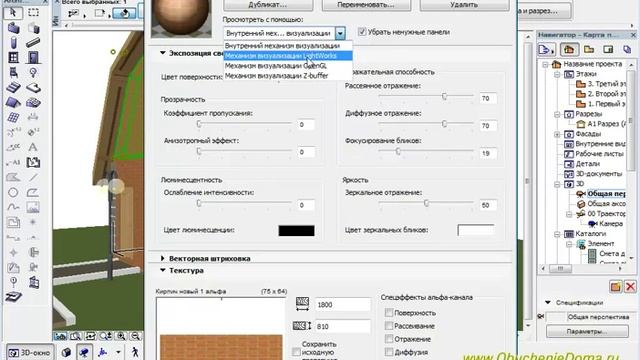Select Рабочие листы in Navigator tree

click(x=599, y=154)
